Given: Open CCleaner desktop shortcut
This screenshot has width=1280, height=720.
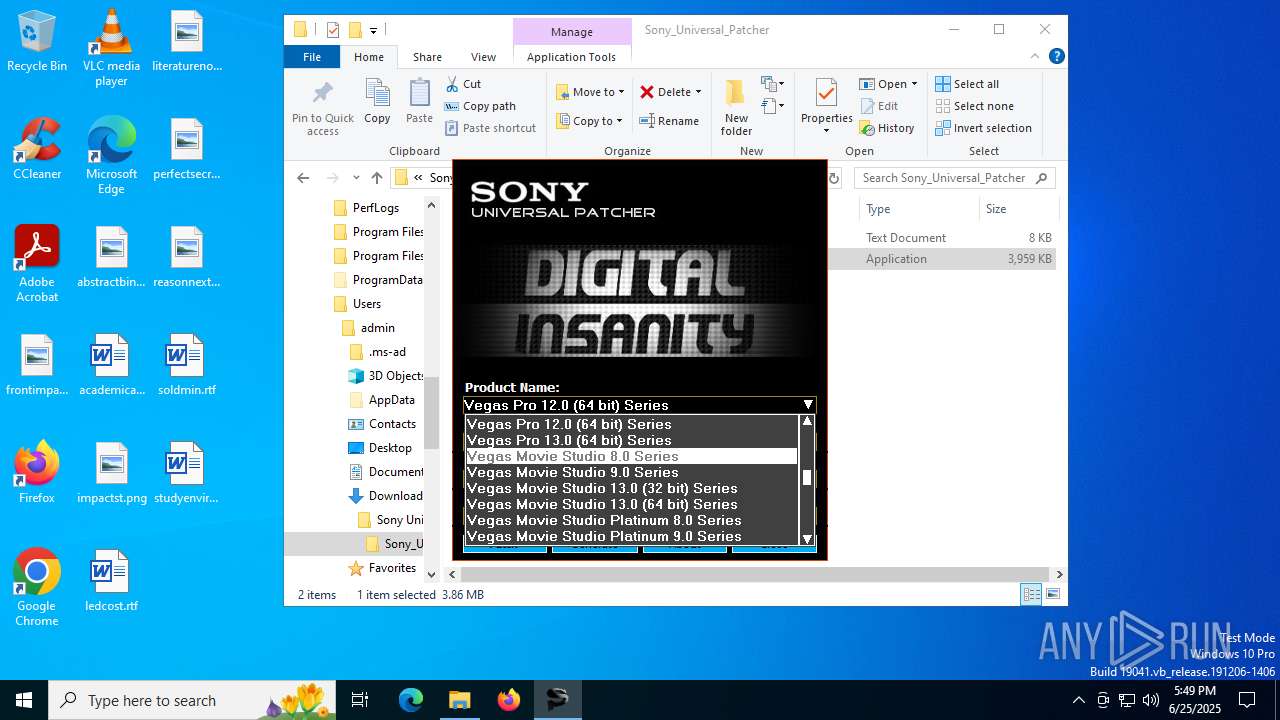Looking at the screenshot, I should point(37,148).
